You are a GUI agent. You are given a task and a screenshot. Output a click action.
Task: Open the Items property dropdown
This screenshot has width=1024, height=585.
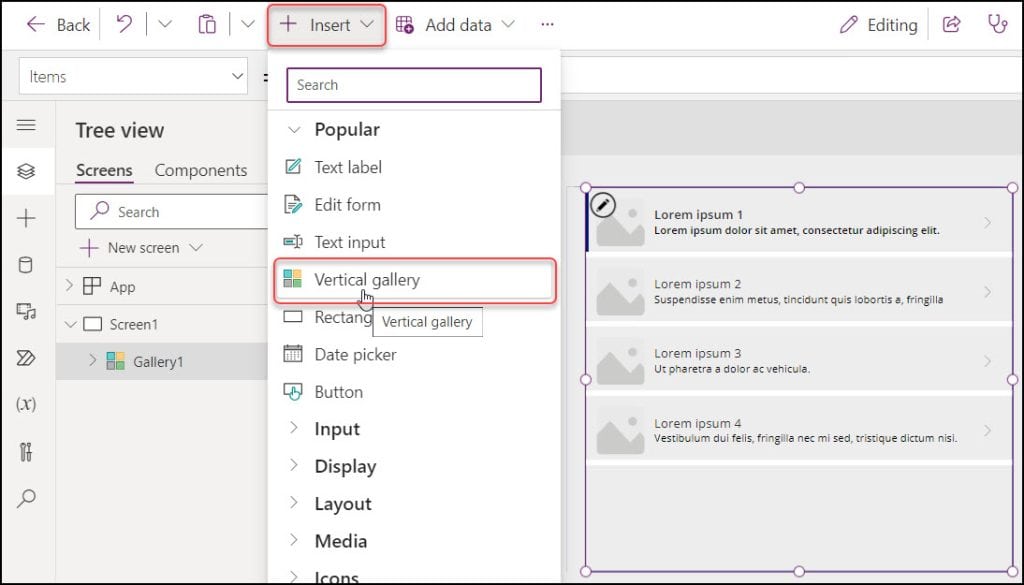pyautogui.click(x=133, y=76)
